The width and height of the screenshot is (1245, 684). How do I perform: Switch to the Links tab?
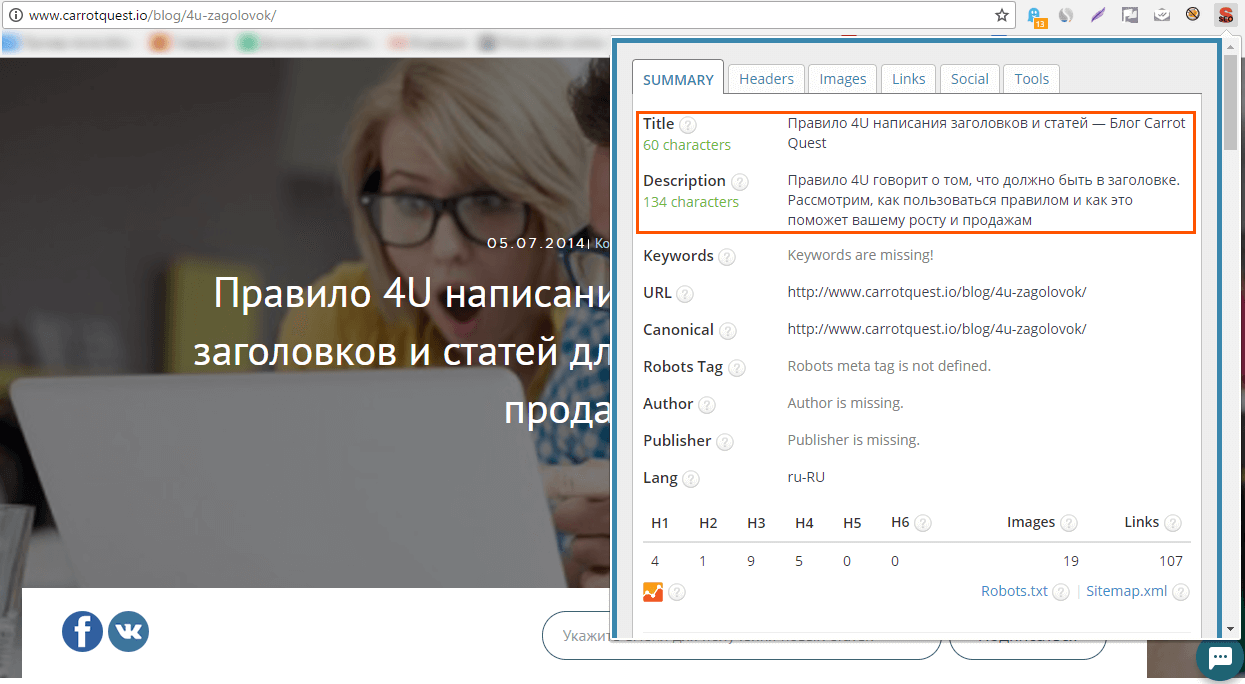click(x=908, y=79)
